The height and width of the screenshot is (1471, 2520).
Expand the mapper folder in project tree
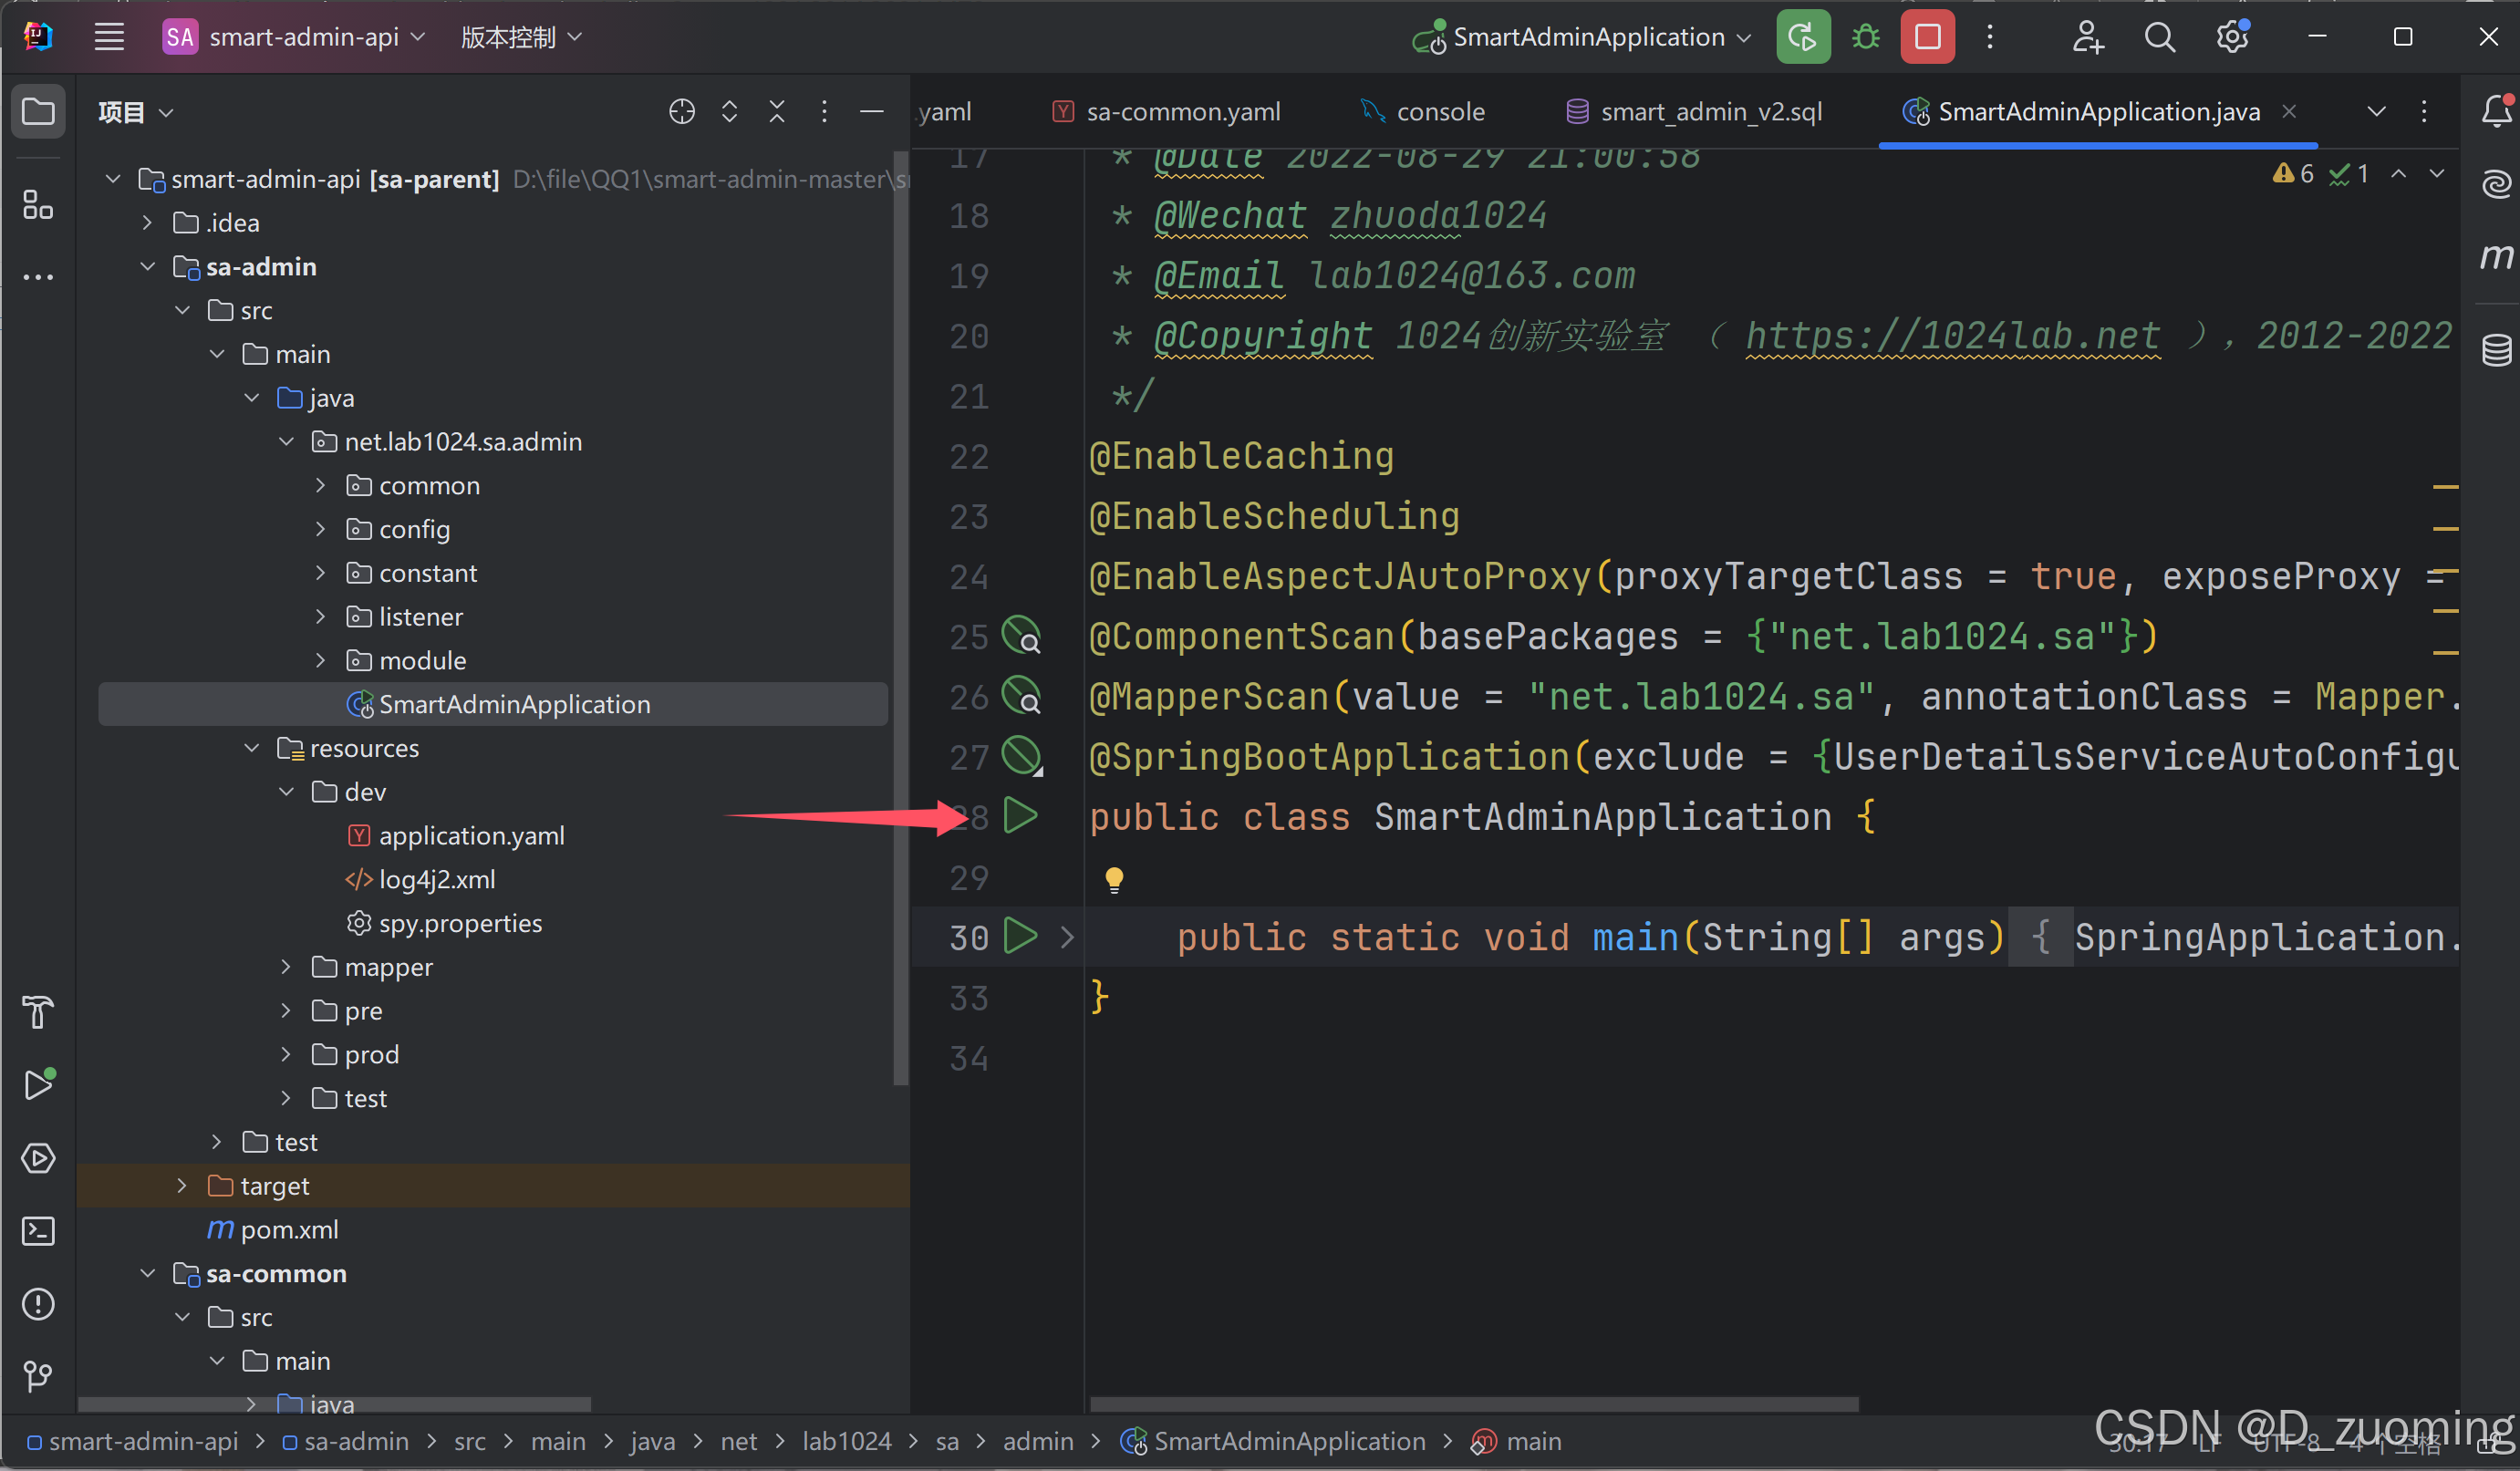(x=286, y=967)
